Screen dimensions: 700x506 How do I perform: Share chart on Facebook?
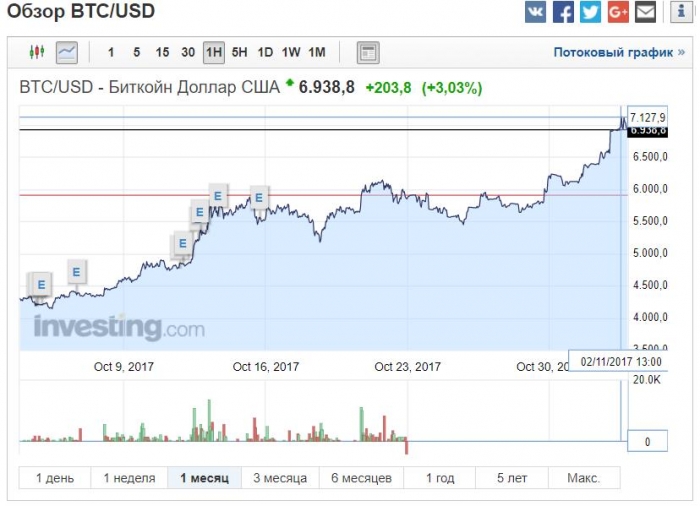(x=563, y=12)
